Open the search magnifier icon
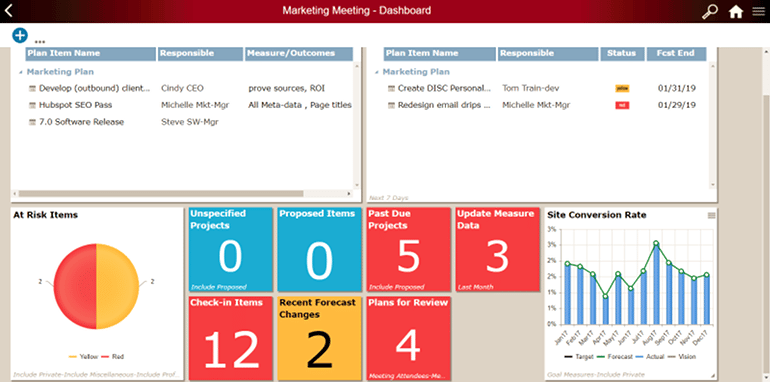 click(x=709, y=11)
